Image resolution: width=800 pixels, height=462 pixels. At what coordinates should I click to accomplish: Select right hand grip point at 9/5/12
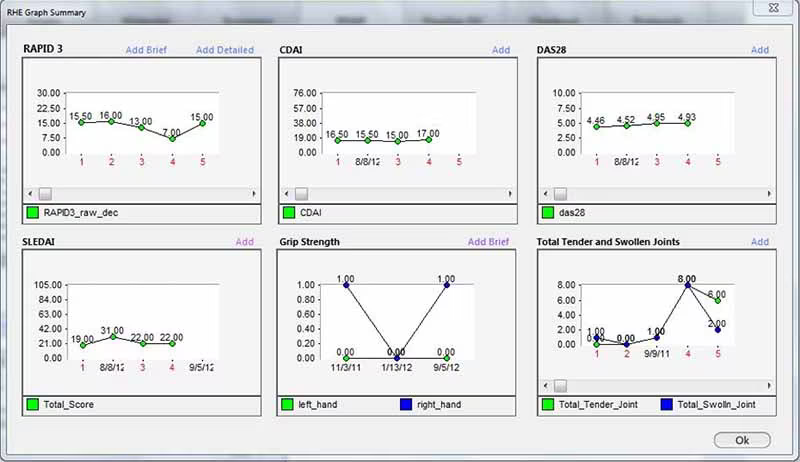point(447,285)
